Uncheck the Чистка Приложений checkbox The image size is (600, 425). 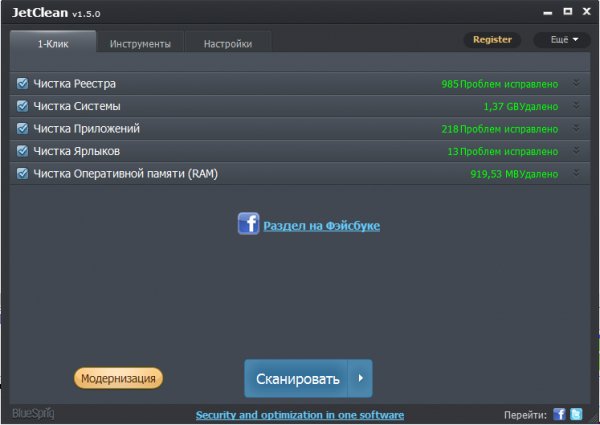point(23,129)
